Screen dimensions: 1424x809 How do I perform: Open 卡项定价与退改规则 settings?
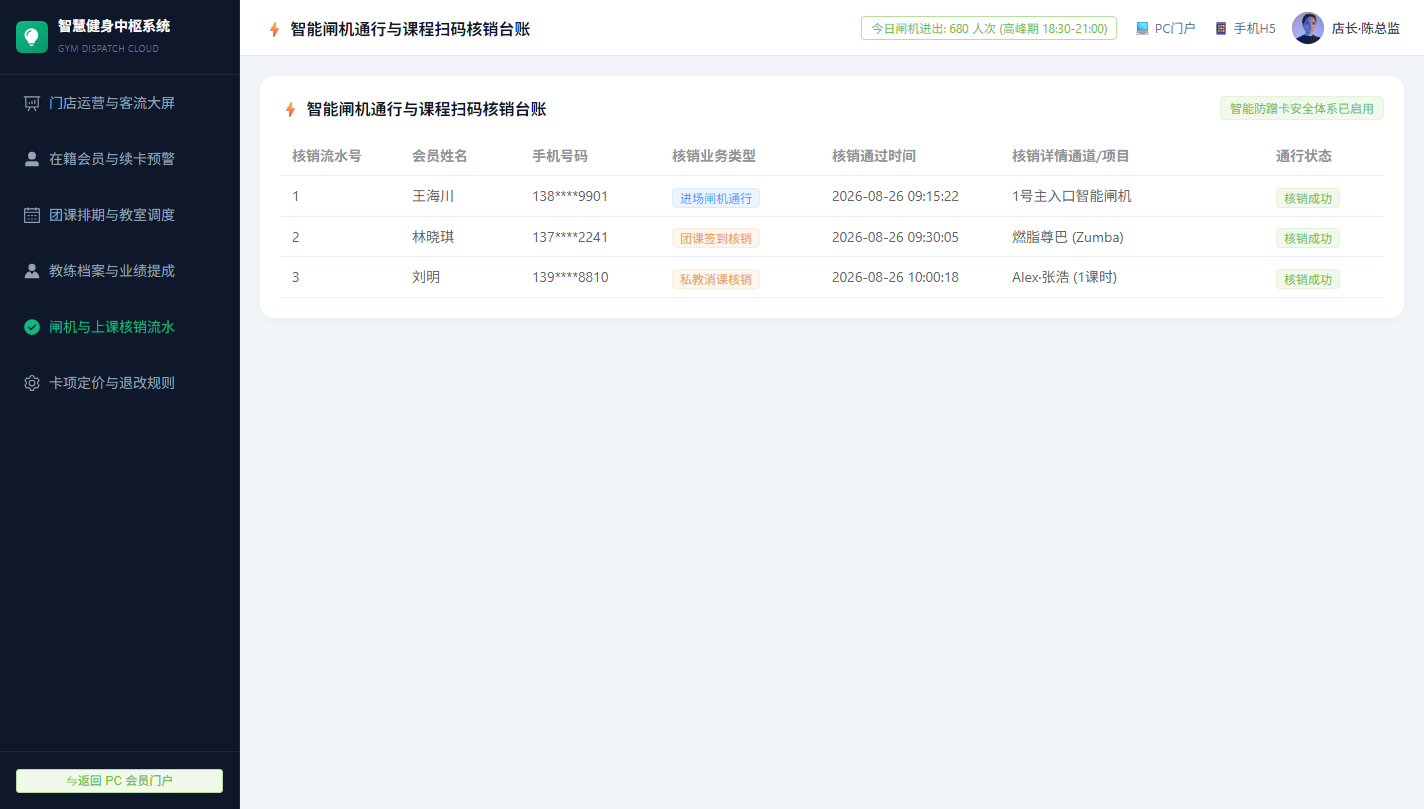[x=120, y=383]
